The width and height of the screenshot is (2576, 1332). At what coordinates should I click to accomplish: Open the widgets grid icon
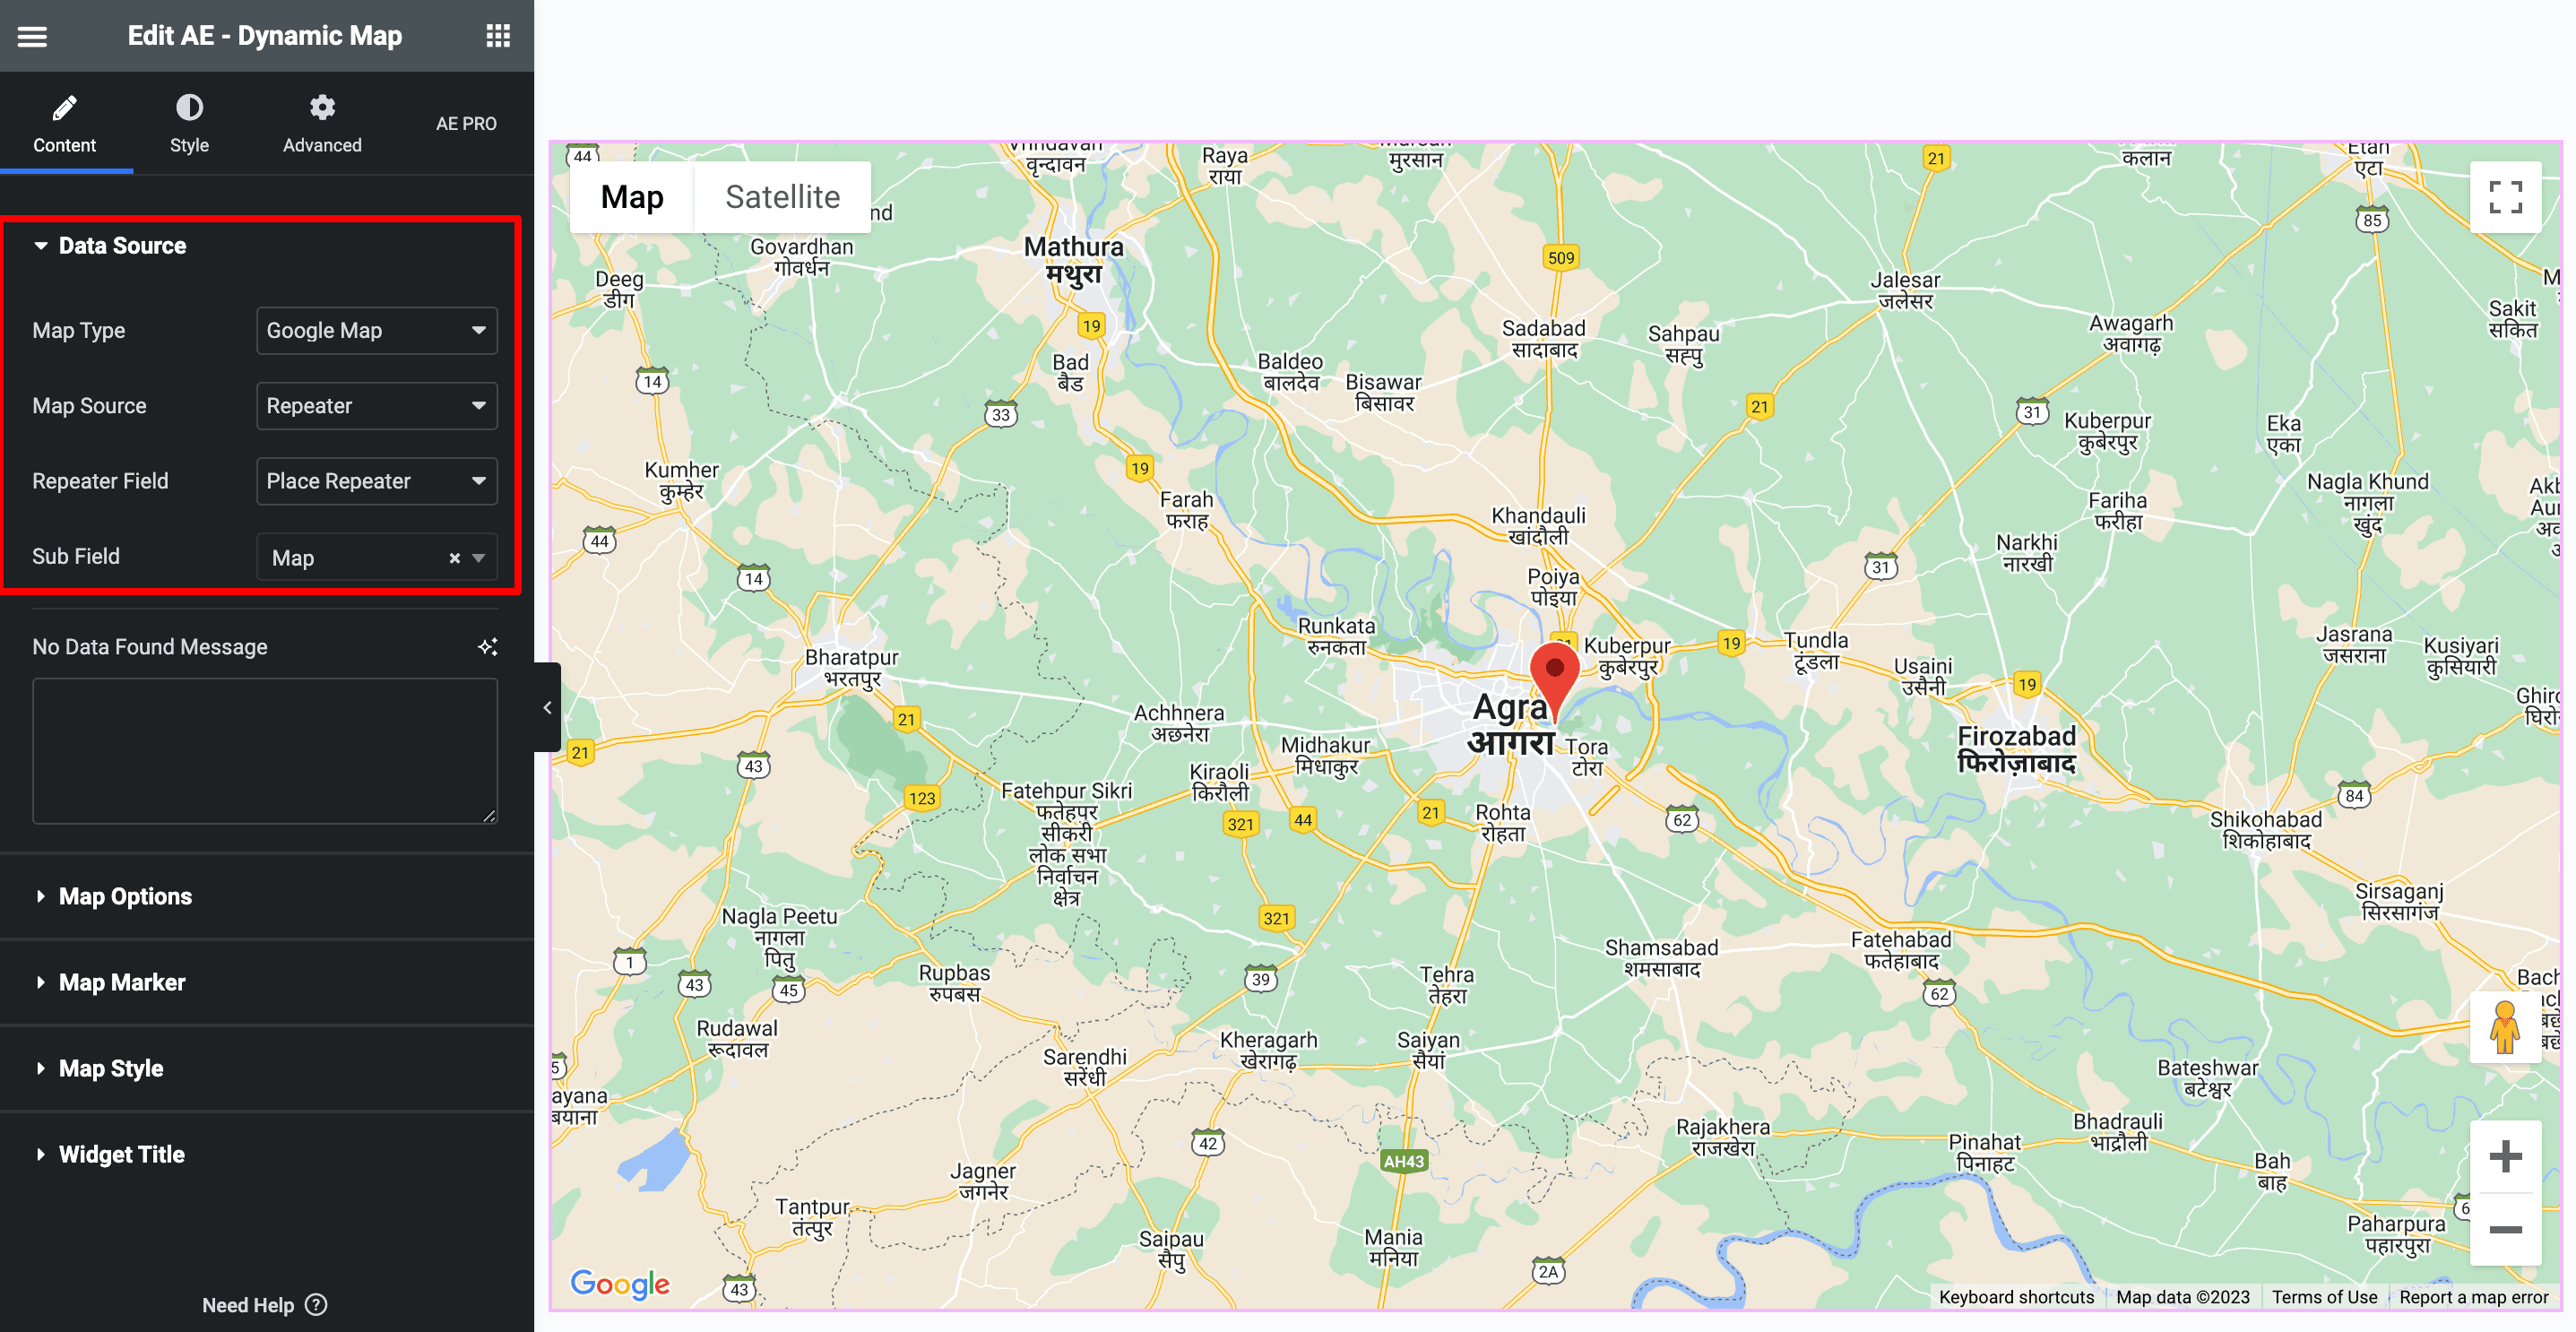click(498, 36)
